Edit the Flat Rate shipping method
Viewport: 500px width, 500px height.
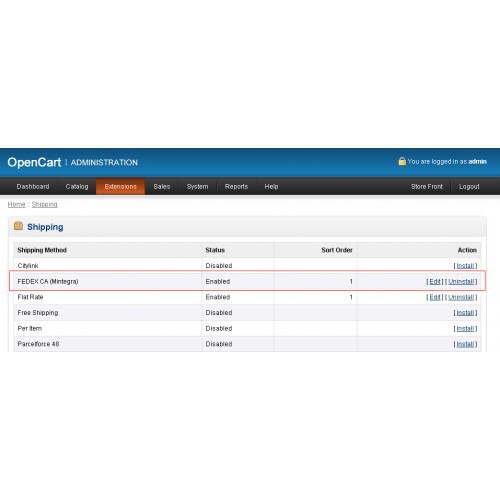(x=435, y=297)
